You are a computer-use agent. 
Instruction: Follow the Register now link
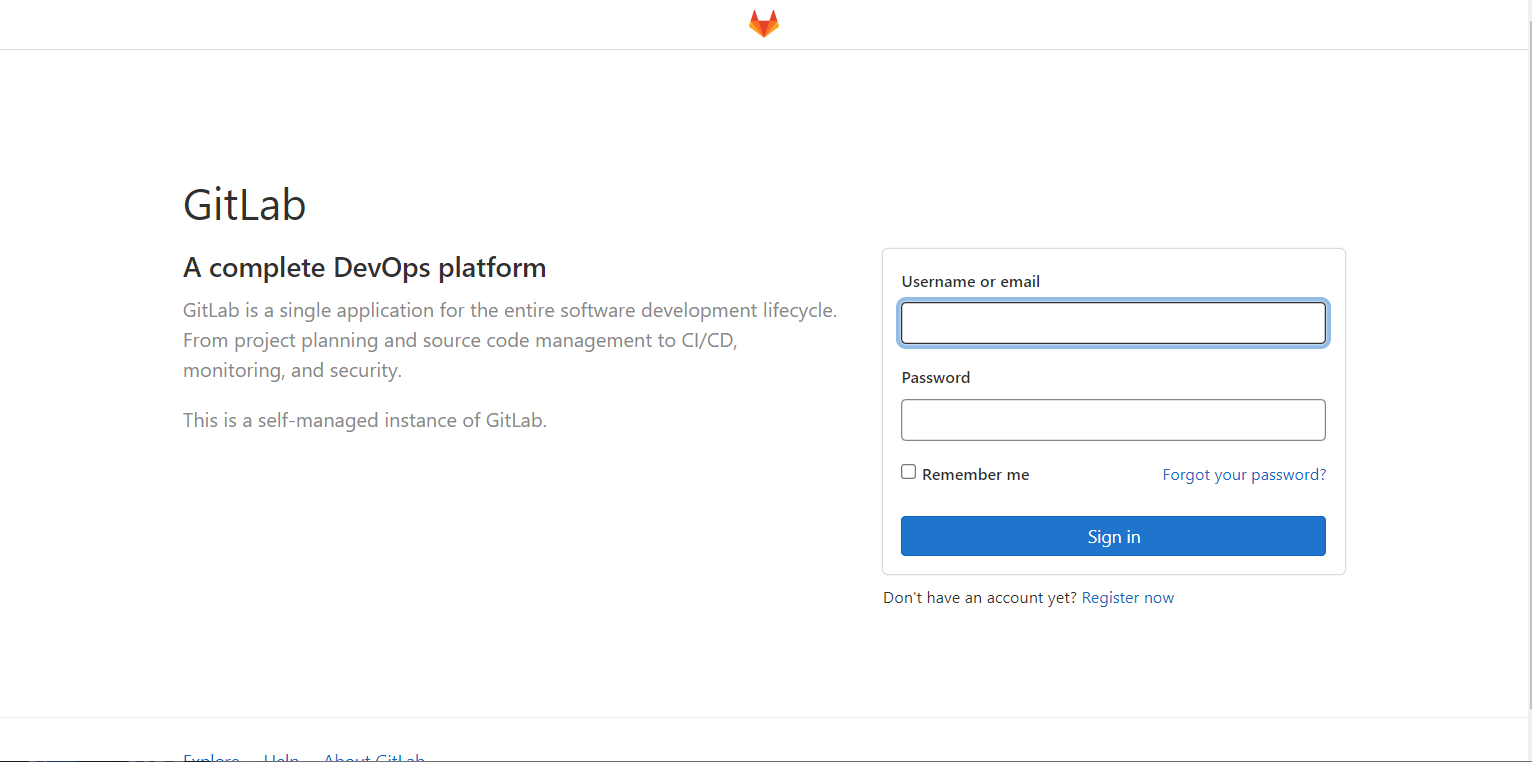pyautogui.click(x=1128, y=598)
